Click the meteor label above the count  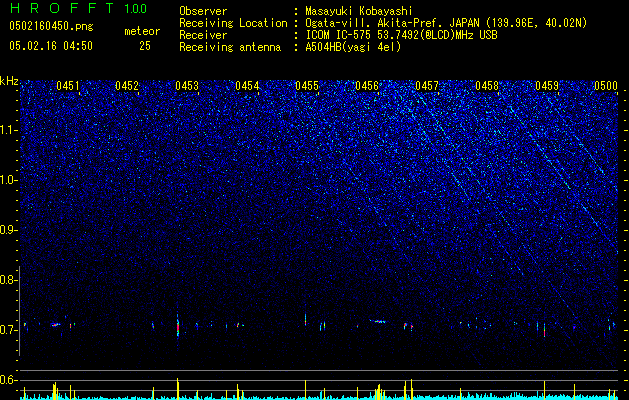pos(142,31)
